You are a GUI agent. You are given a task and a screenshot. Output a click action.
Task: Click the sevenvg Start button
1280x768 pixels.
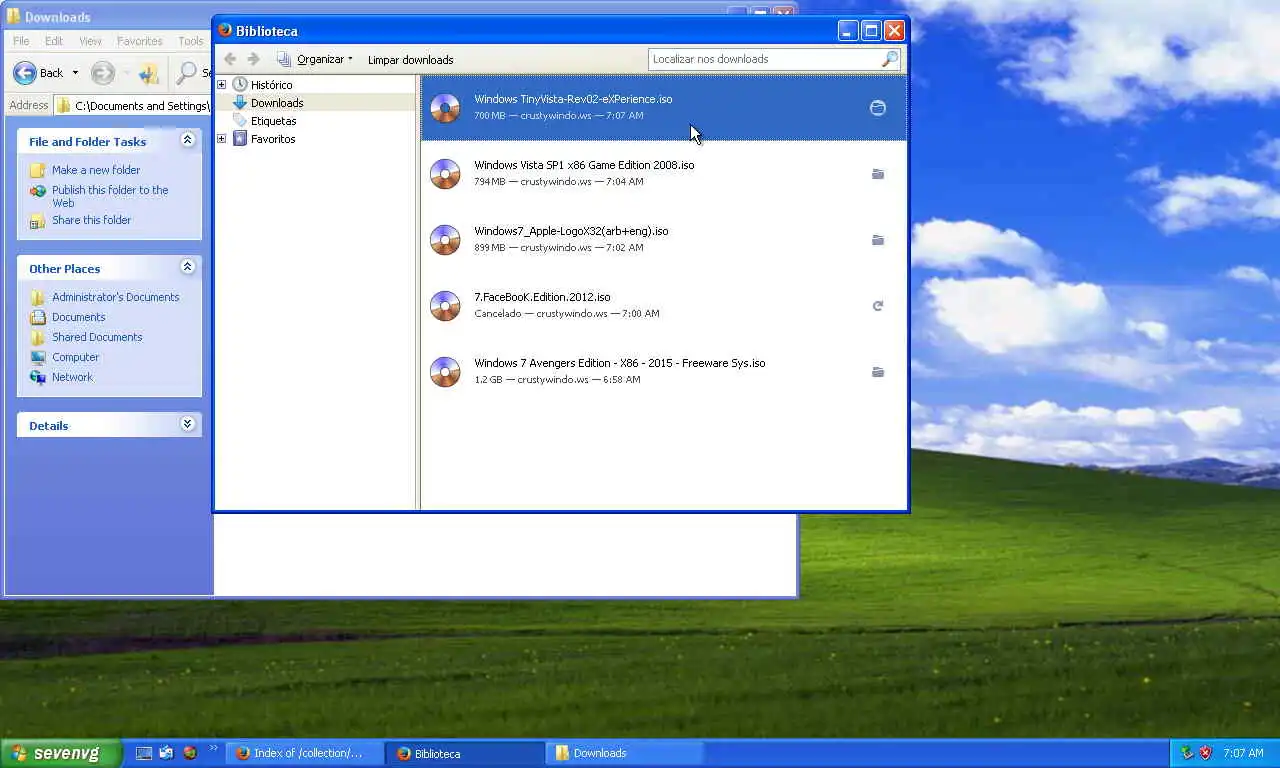click(60, 753)
